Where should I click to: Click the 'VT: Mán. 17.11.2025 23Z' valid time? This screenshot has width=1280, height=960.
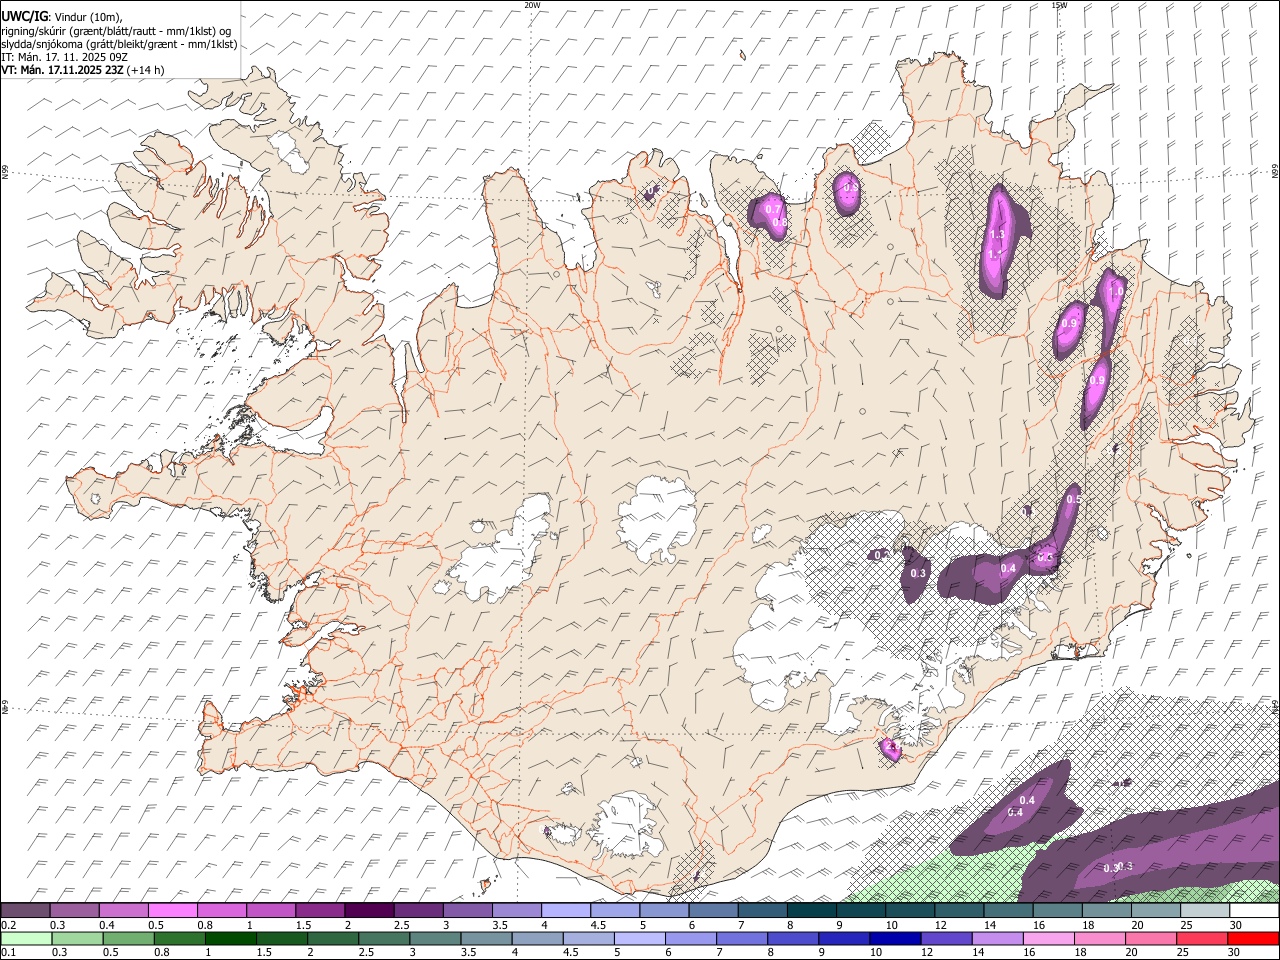click(62, 70)
